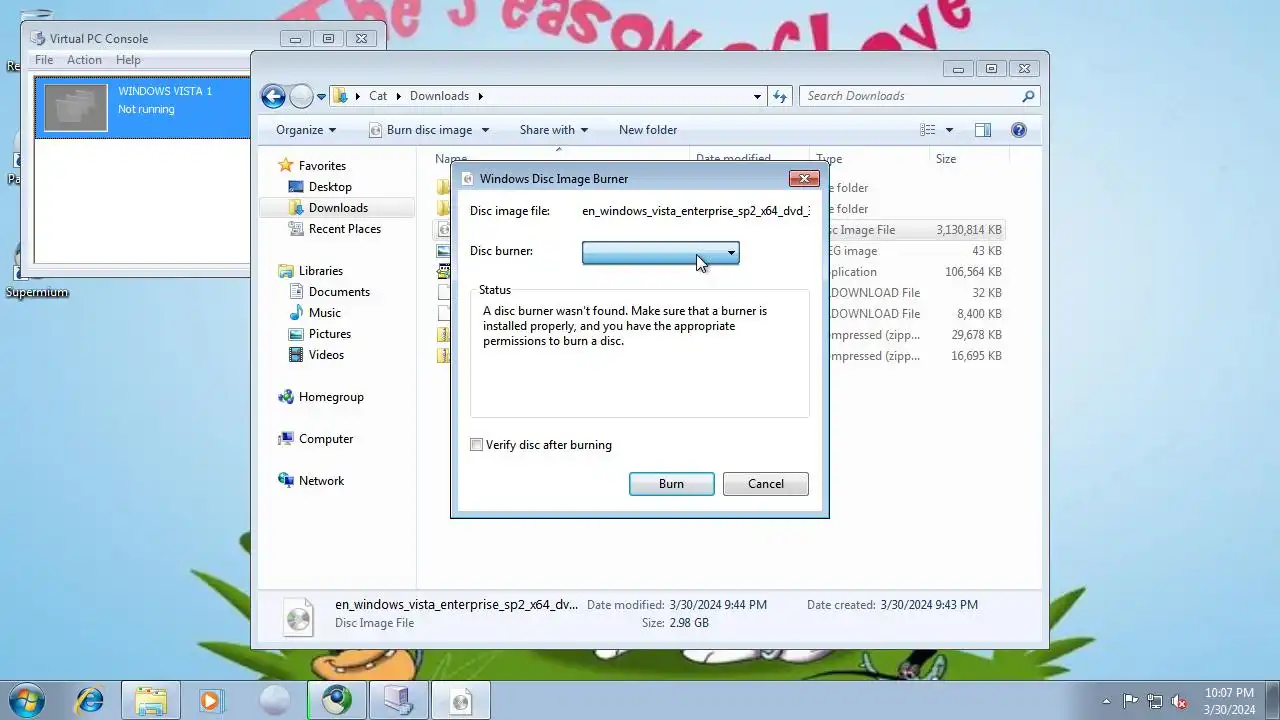Change view using the views icon
Image resolution: width=1280 pixels, height=720 pixels.
pyautogui.click(x=928, y=130)
